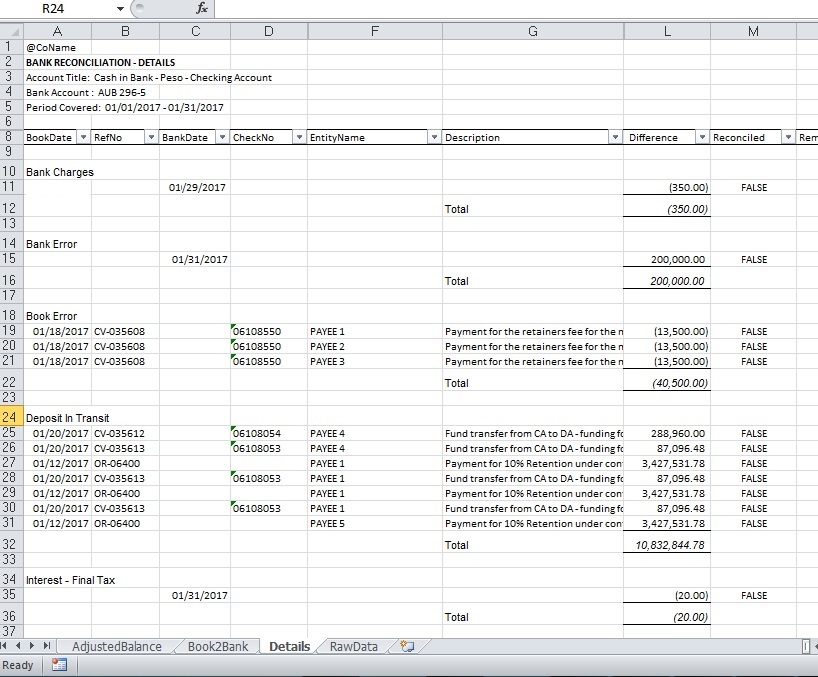
Task: Click the Bank Error section label
Action: pyautogui.click(x=52, y=244)
